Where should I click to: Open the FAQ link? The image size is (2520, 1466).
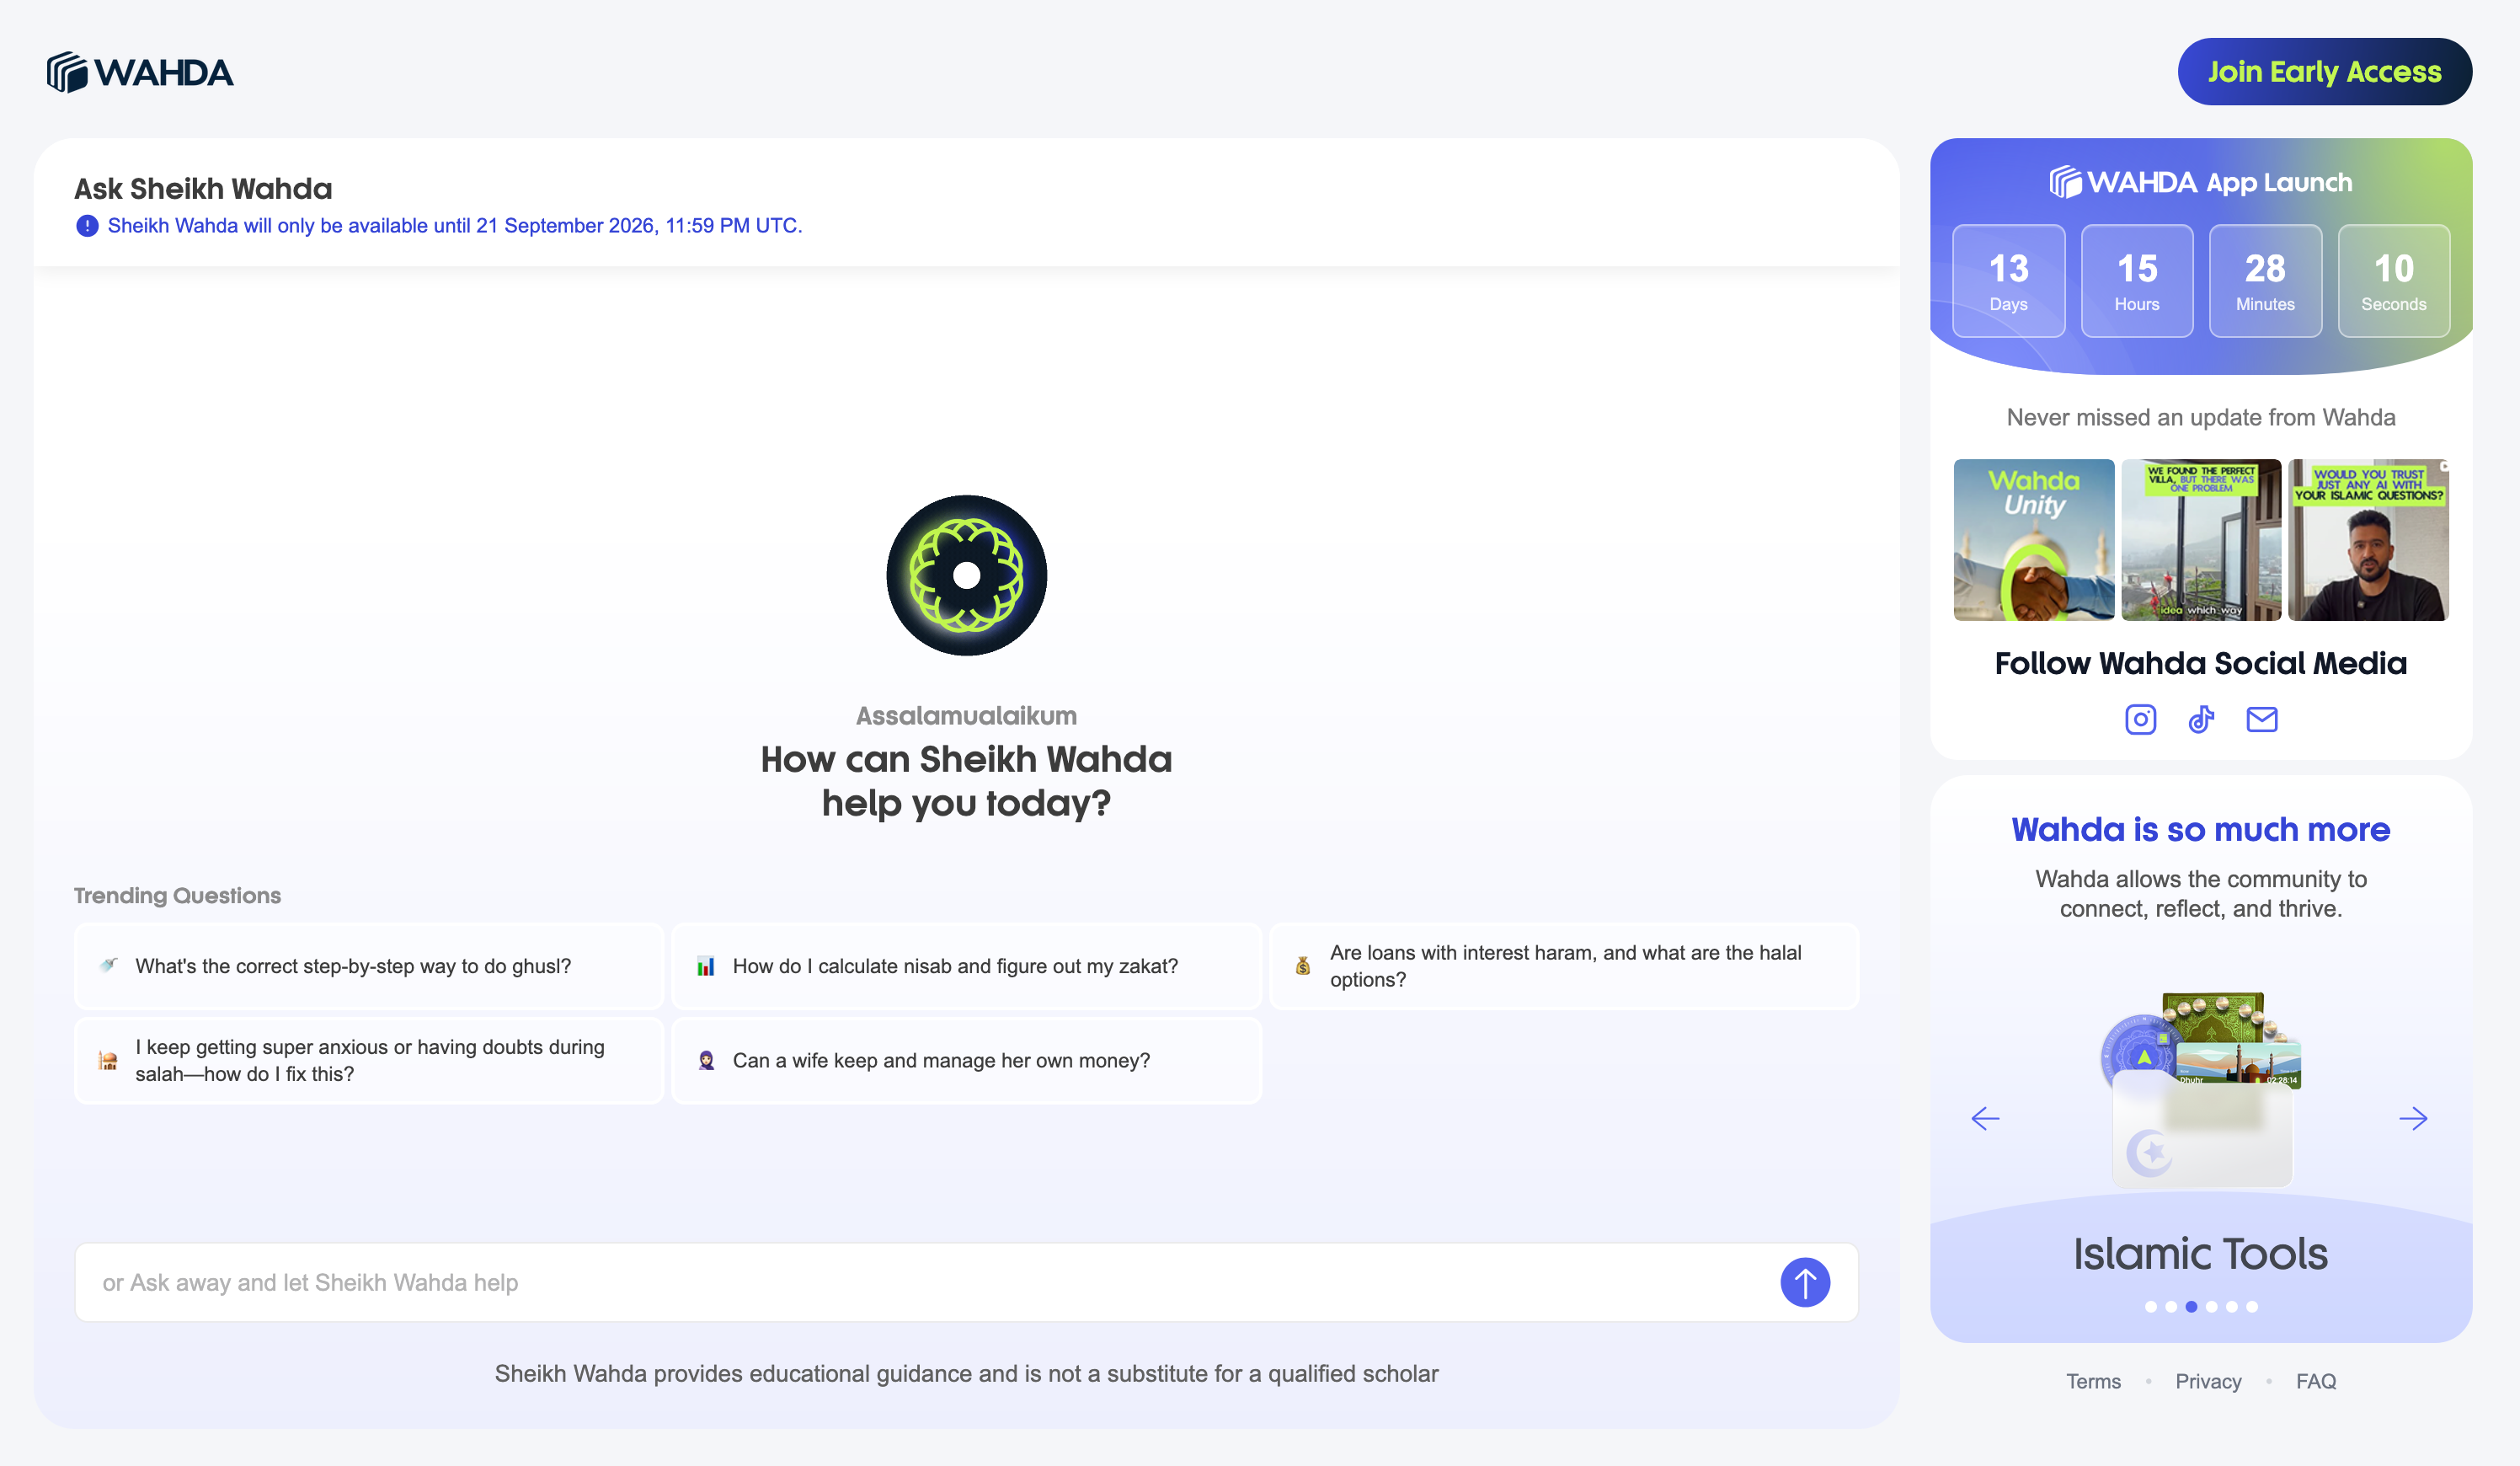pos(2315,1381)
